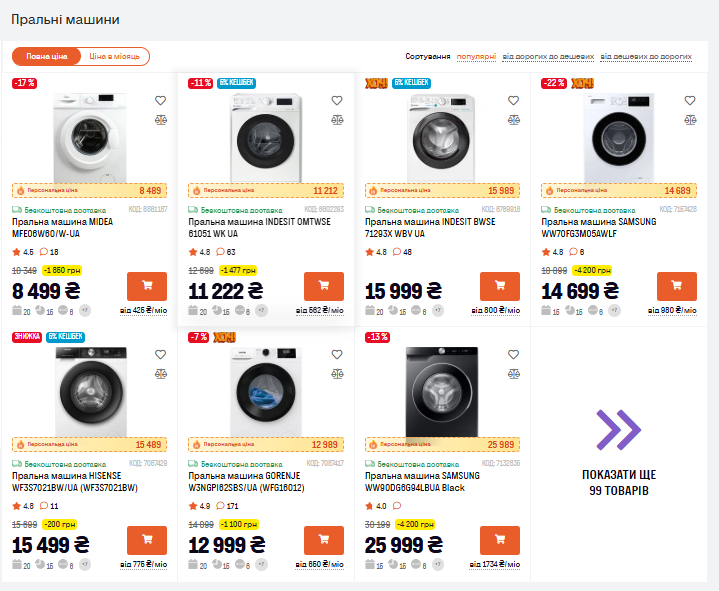The height and width of the screenshot is (591, 719).
Task: Expand extra payment options '+7' on MIDEA card
Action: tap(85, 310)
